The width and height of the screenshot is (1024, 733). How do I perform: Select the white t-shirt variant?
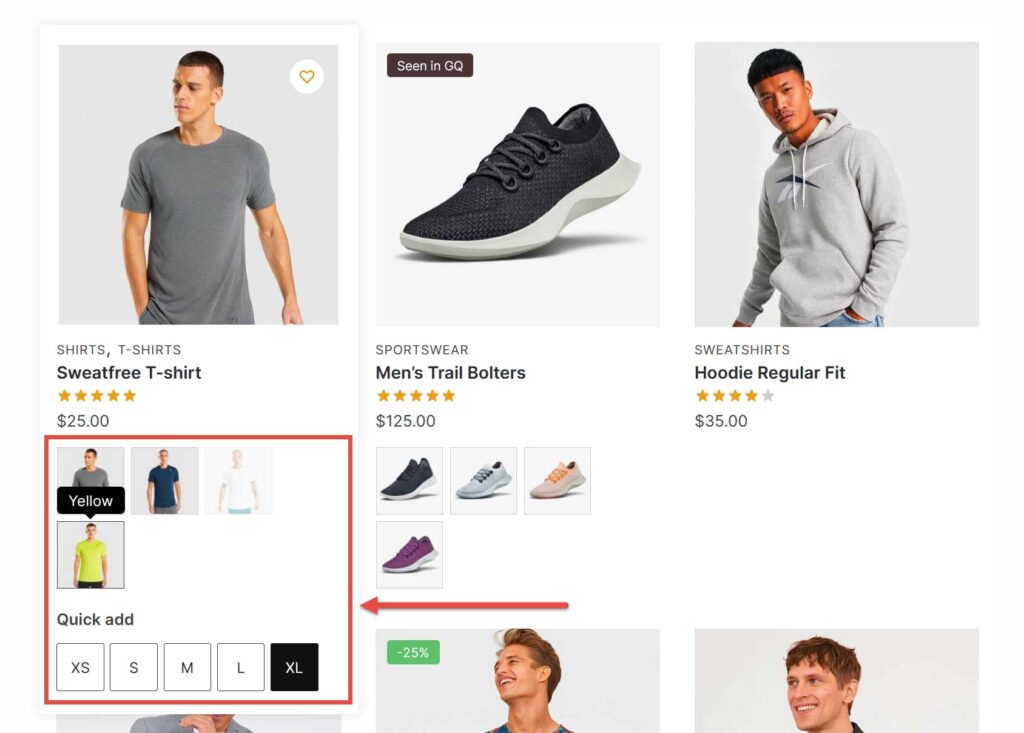point(238,480)
